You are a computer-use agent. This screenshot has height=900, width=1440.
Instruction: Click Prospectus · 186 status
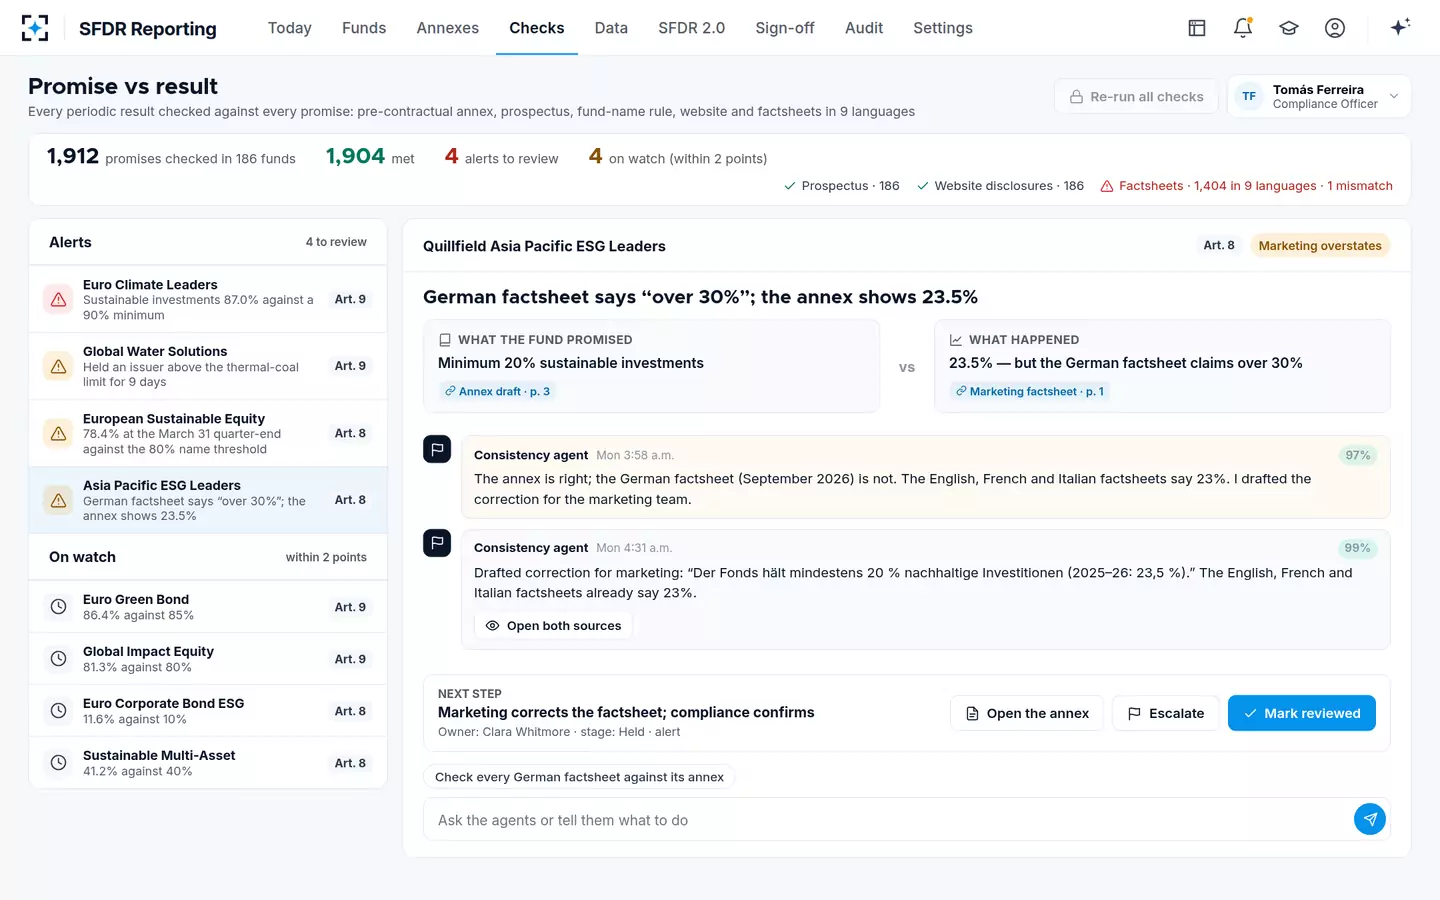[x=841, y=186]
